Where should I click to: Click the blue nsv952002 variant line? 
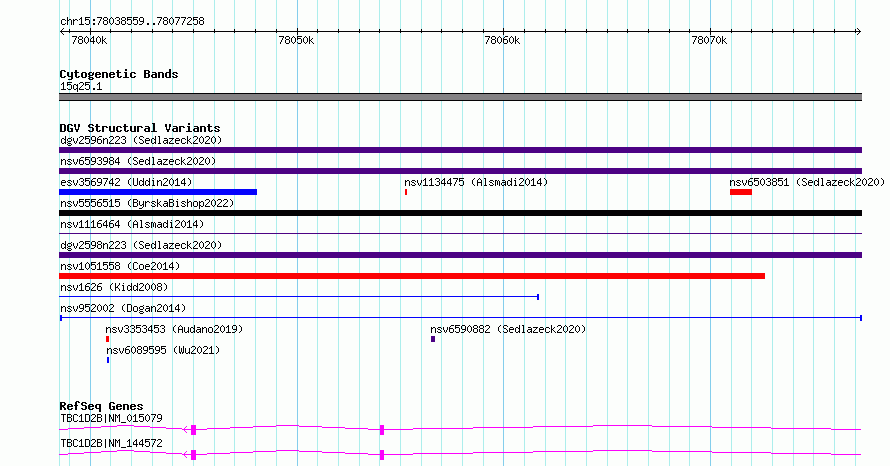[460, 318]
